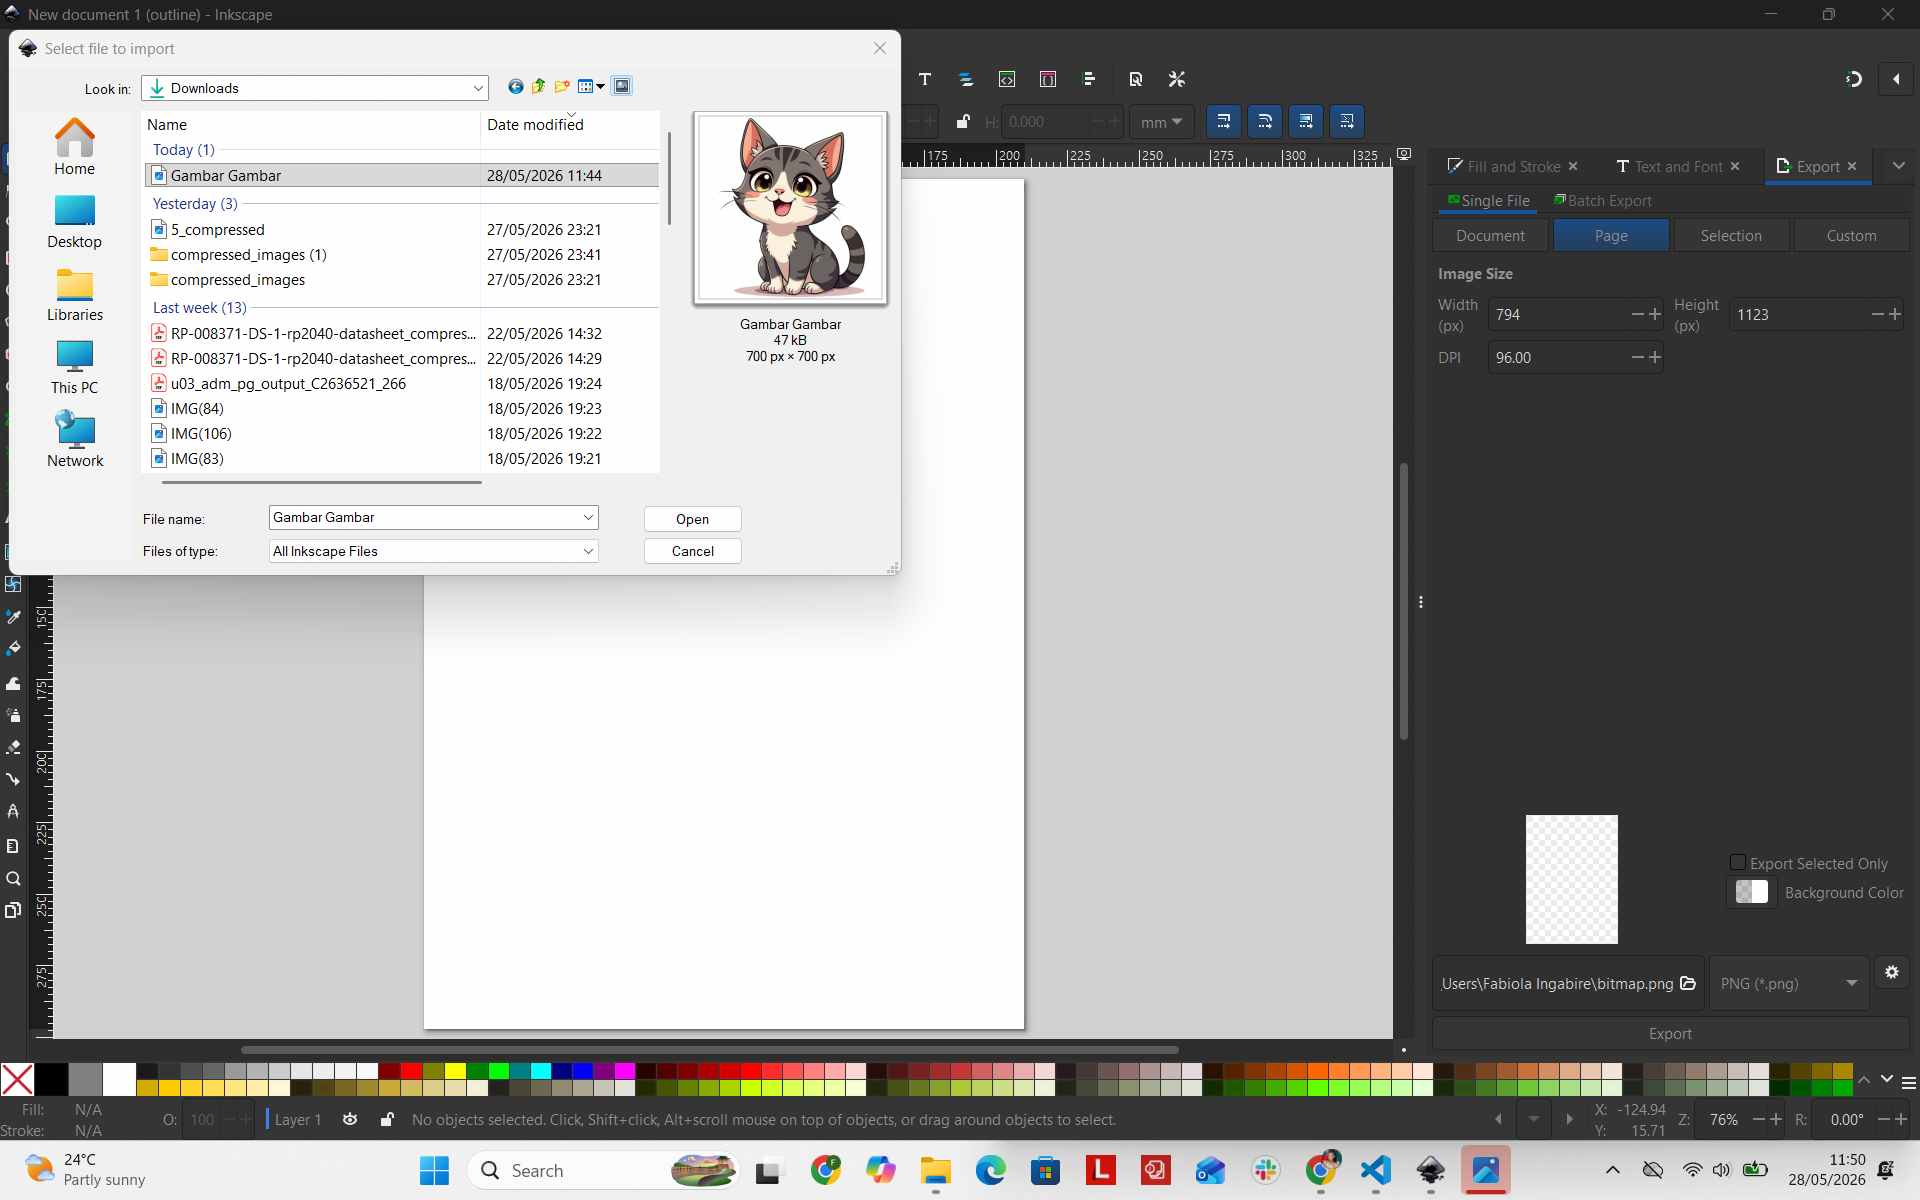Screen dimensions: 1920x1200
Task: Cancel the import dialog
Action: point(692,551)
